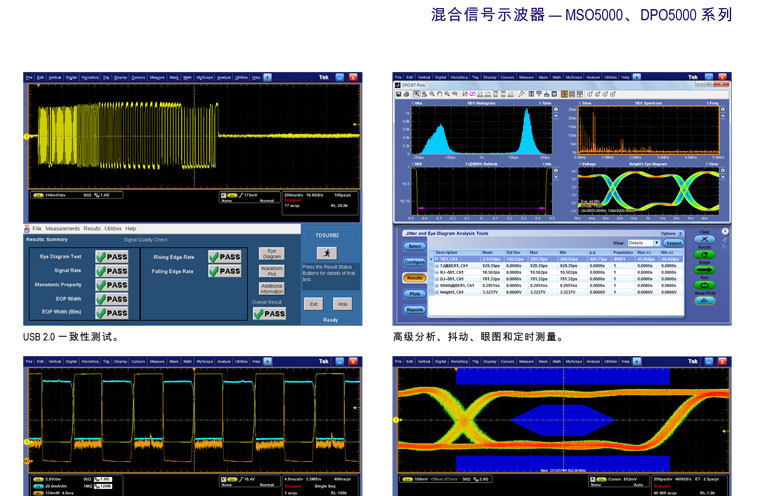This screenshot has width=760, height=496.
Task: Expand the RJ-δδ1, Ch1 row
Action: tap(437, 272)
